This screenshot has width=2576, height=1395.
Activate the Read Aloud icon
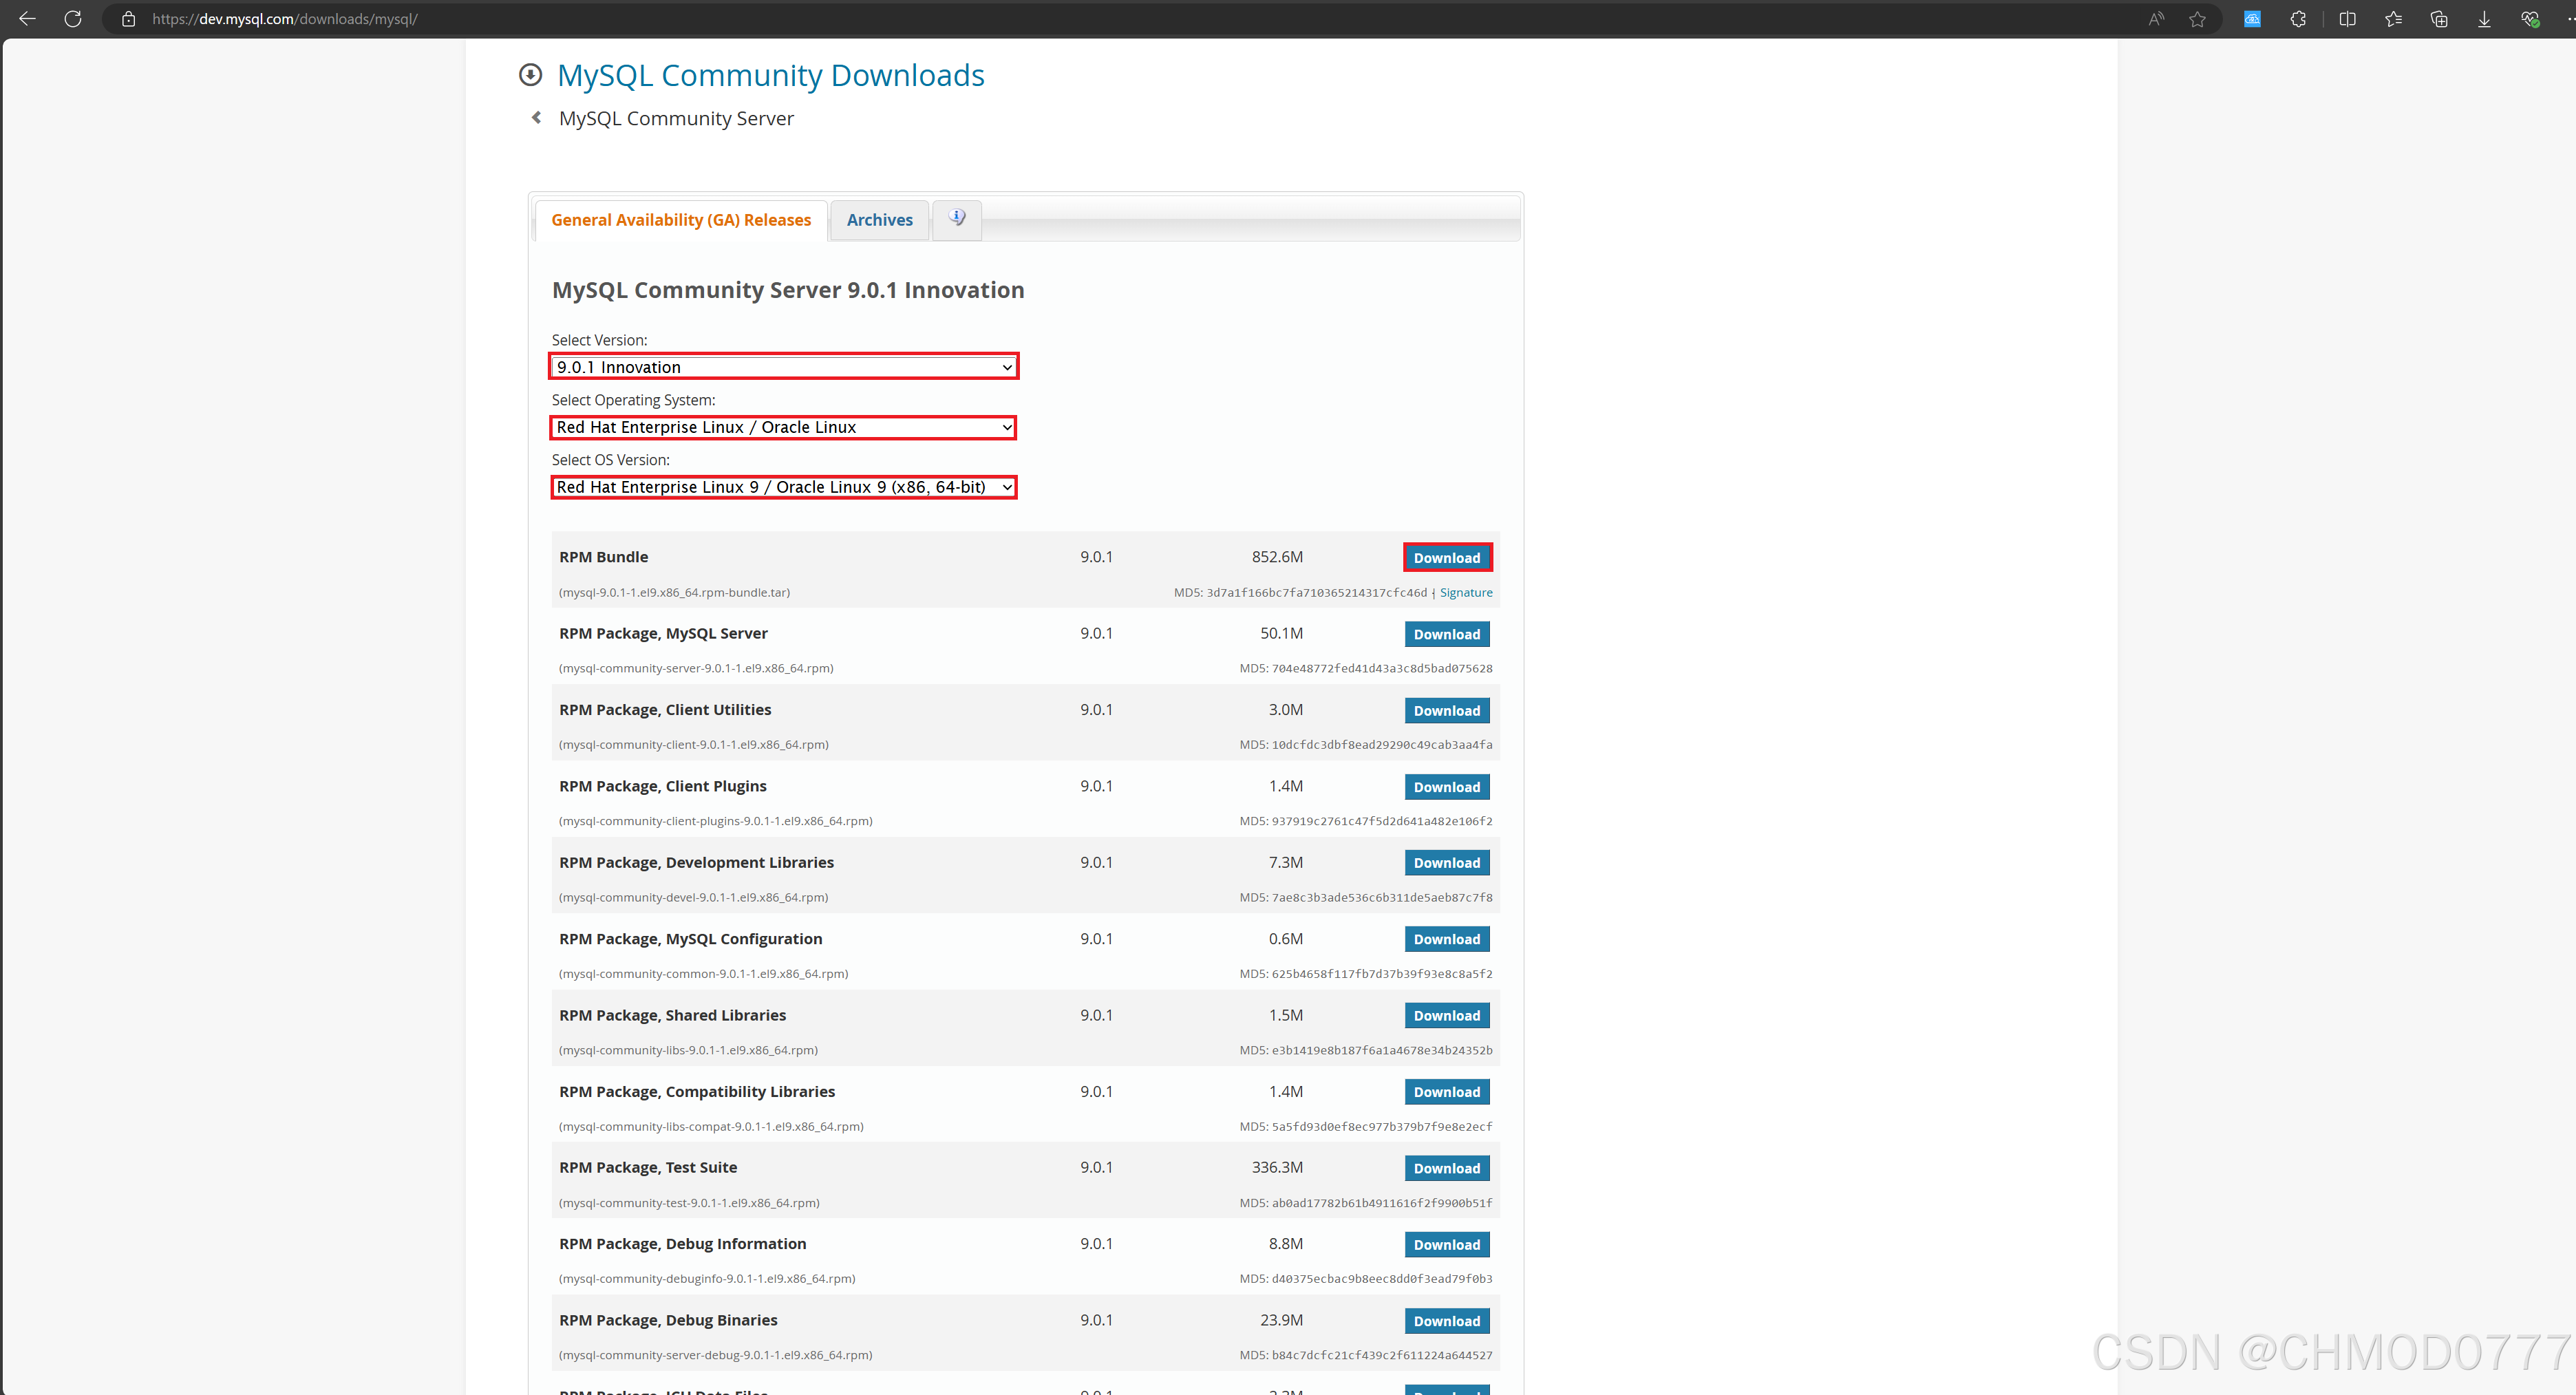[x=2156, y=19]
